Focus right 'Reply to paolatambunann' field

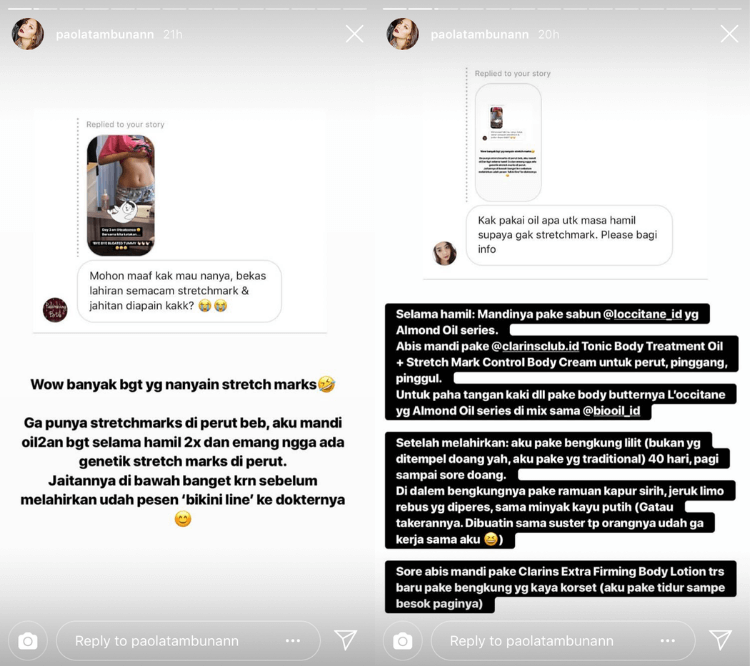[x=563, y=641]
